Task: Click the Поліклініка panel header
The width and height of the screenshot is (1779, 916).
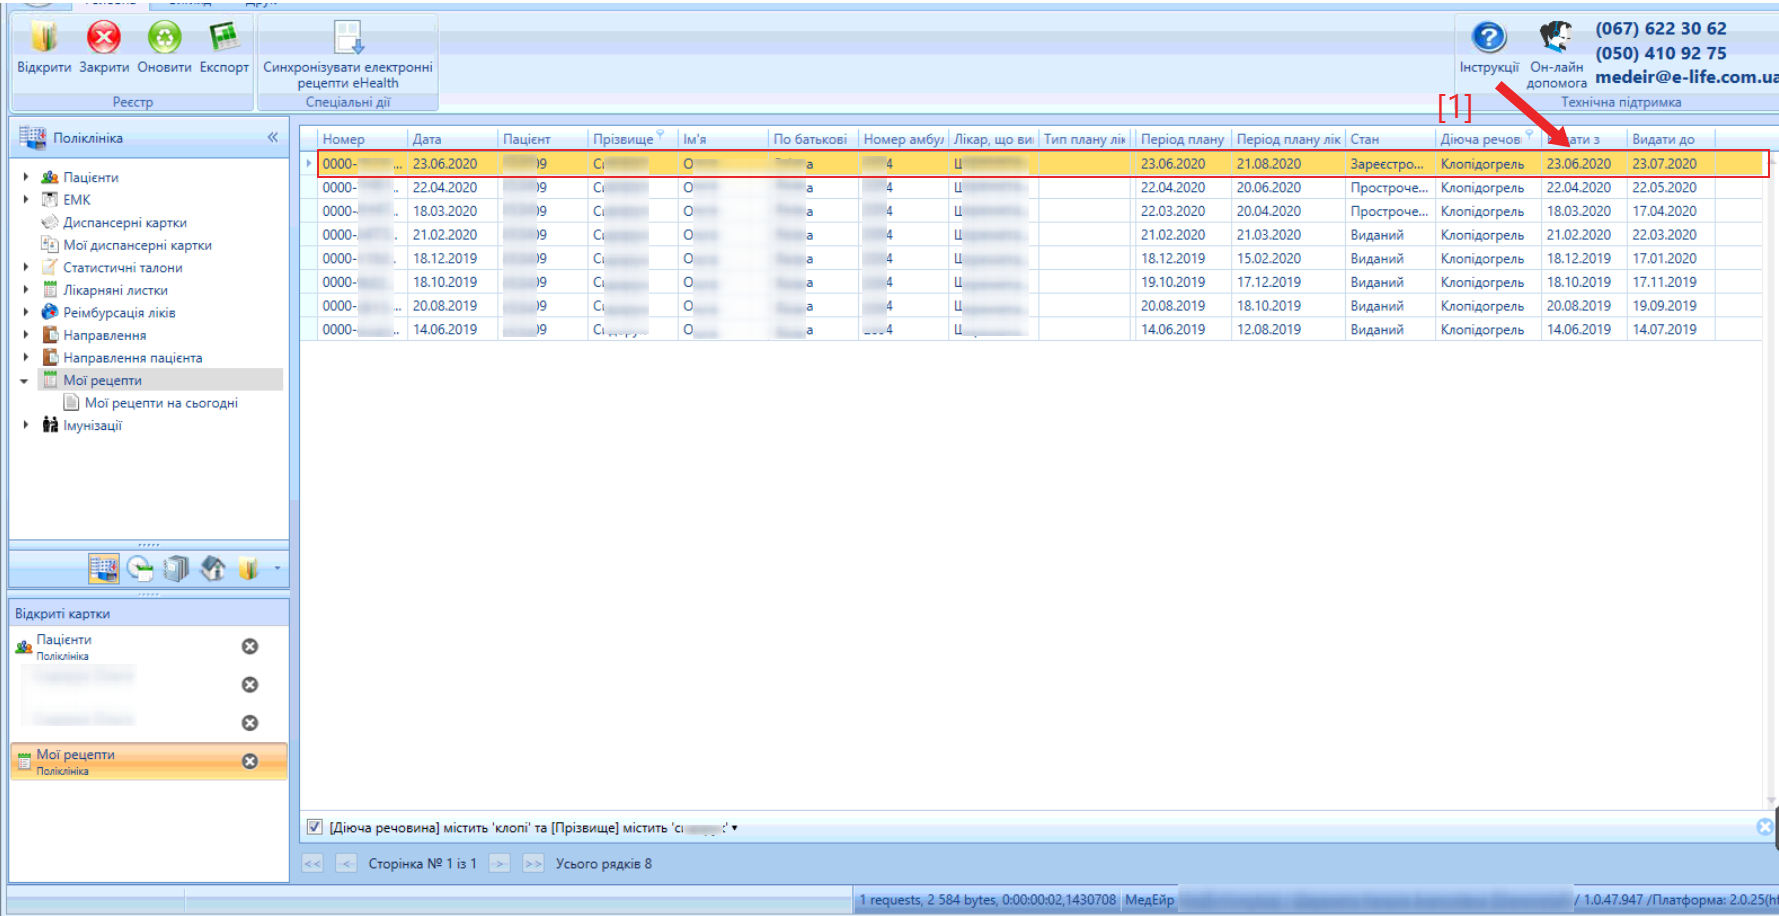Action: (x=149, y=137)
